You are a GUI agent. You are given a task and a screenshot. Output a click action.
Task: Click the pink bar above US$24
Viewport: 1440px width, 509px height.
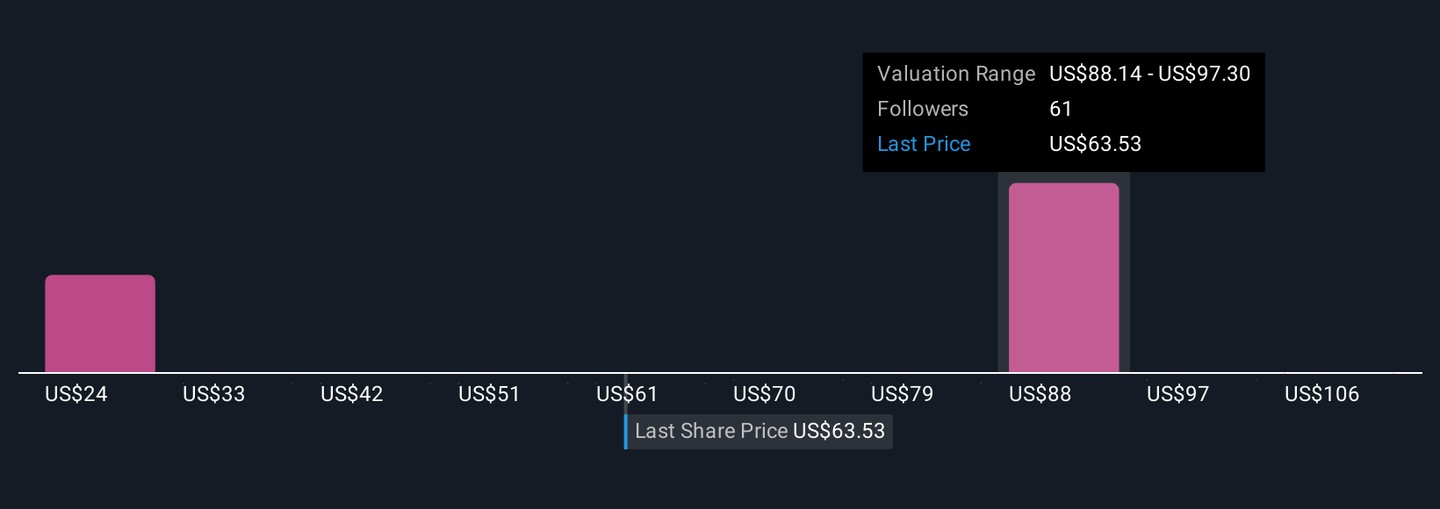click(100, 323)
